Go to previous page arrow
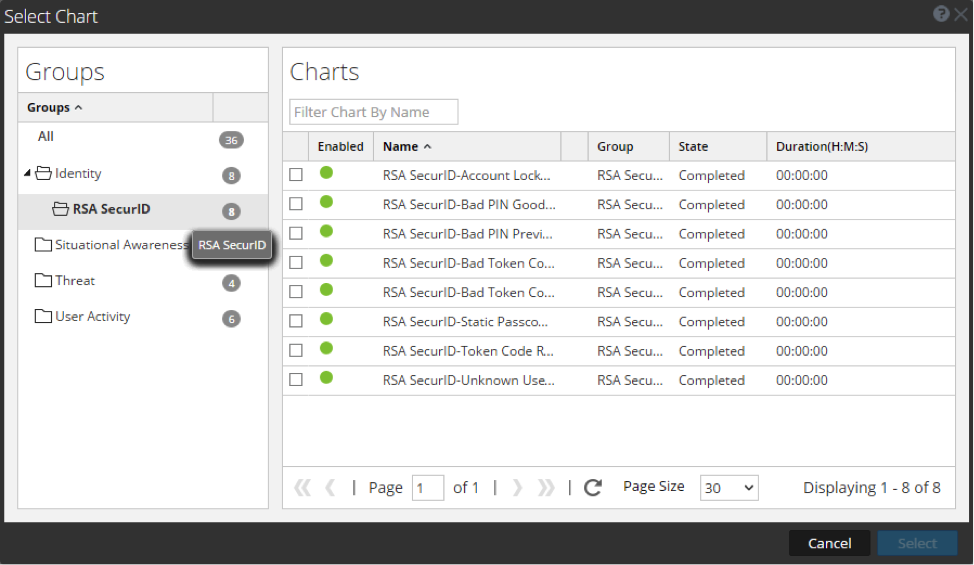The image size is (974, 565). point(330,487)
